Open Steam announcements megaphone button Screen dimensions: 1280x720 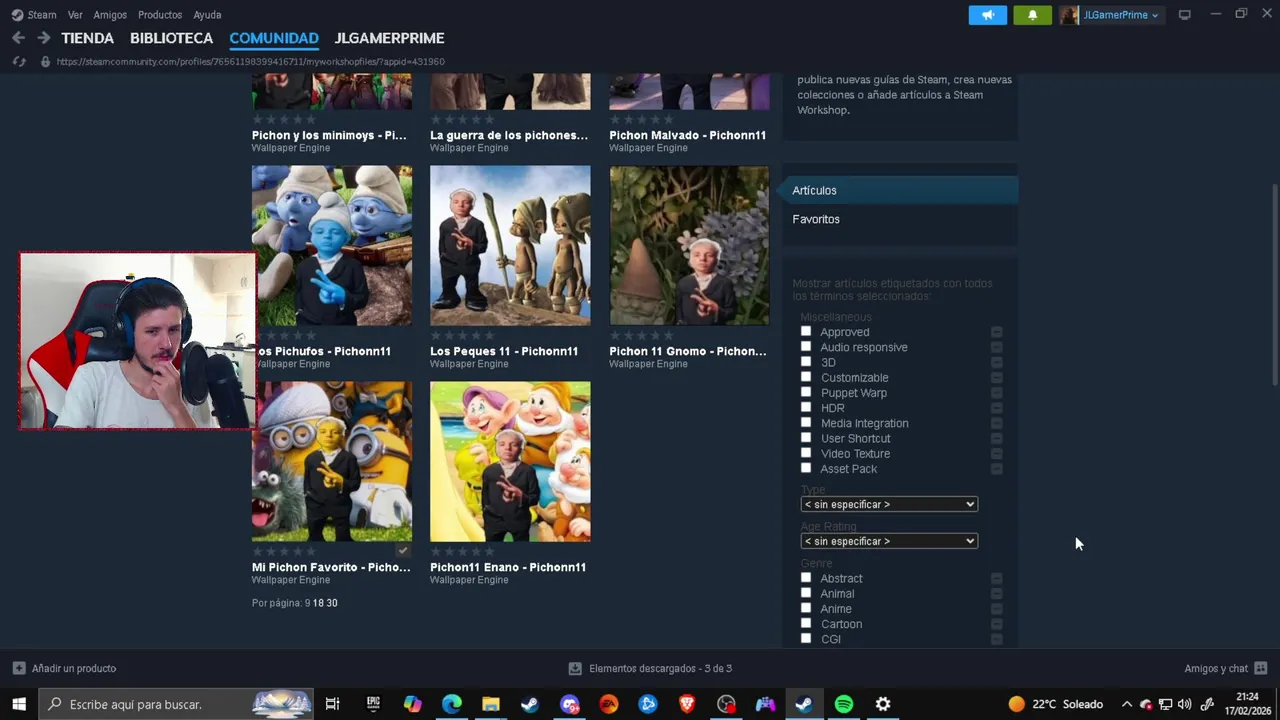click(987, 15)
